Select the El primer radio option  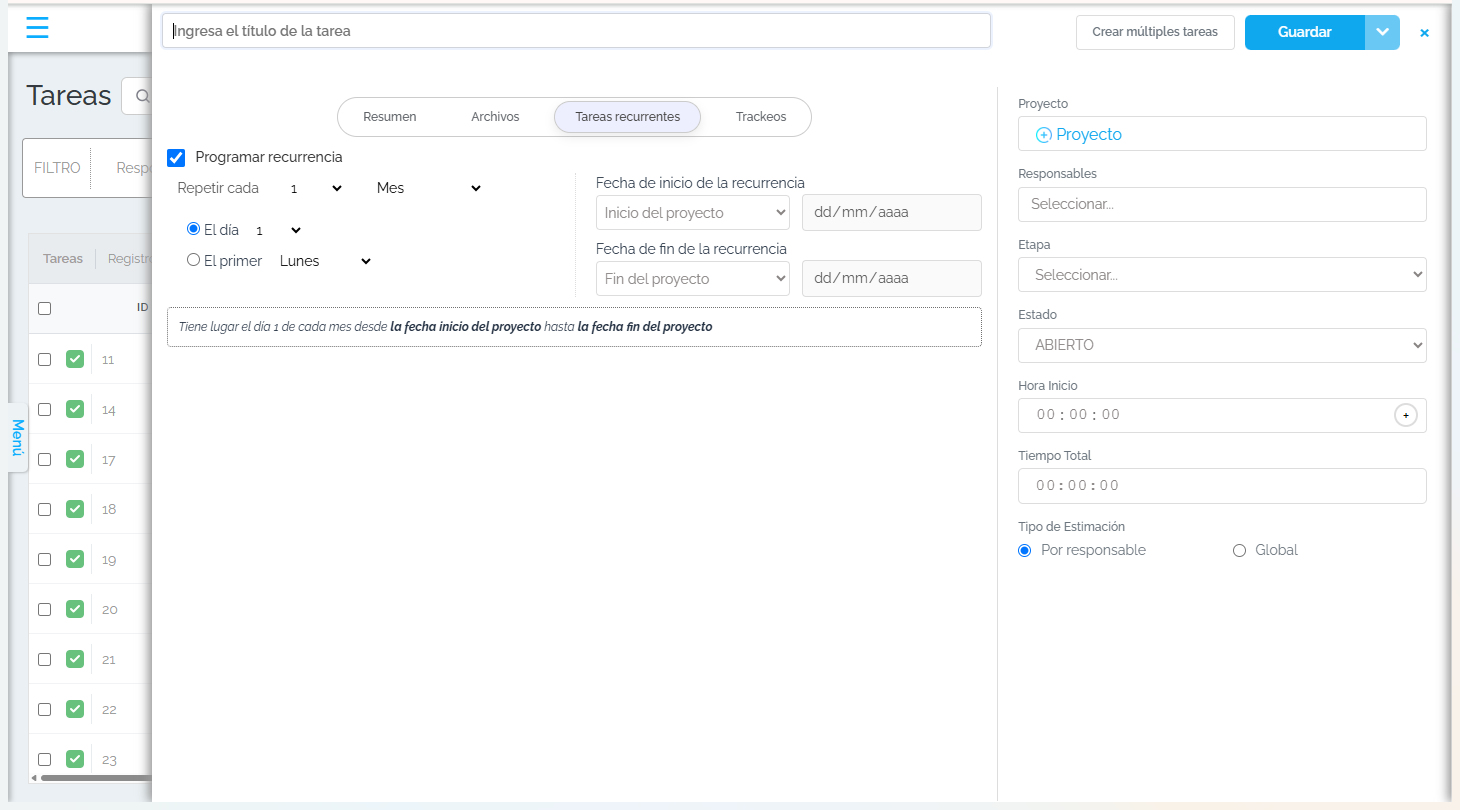pos(194,260)
